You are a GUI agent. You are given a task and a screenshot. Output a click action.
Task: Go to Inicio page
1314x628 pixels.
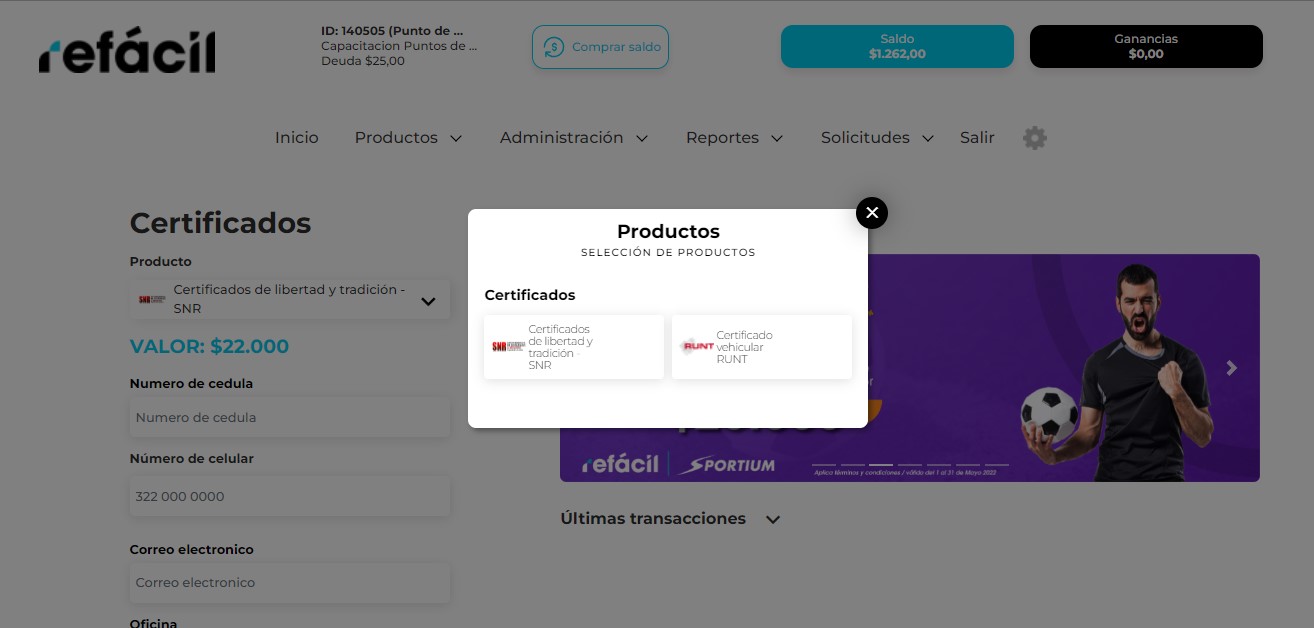click(x=297, y=138)
